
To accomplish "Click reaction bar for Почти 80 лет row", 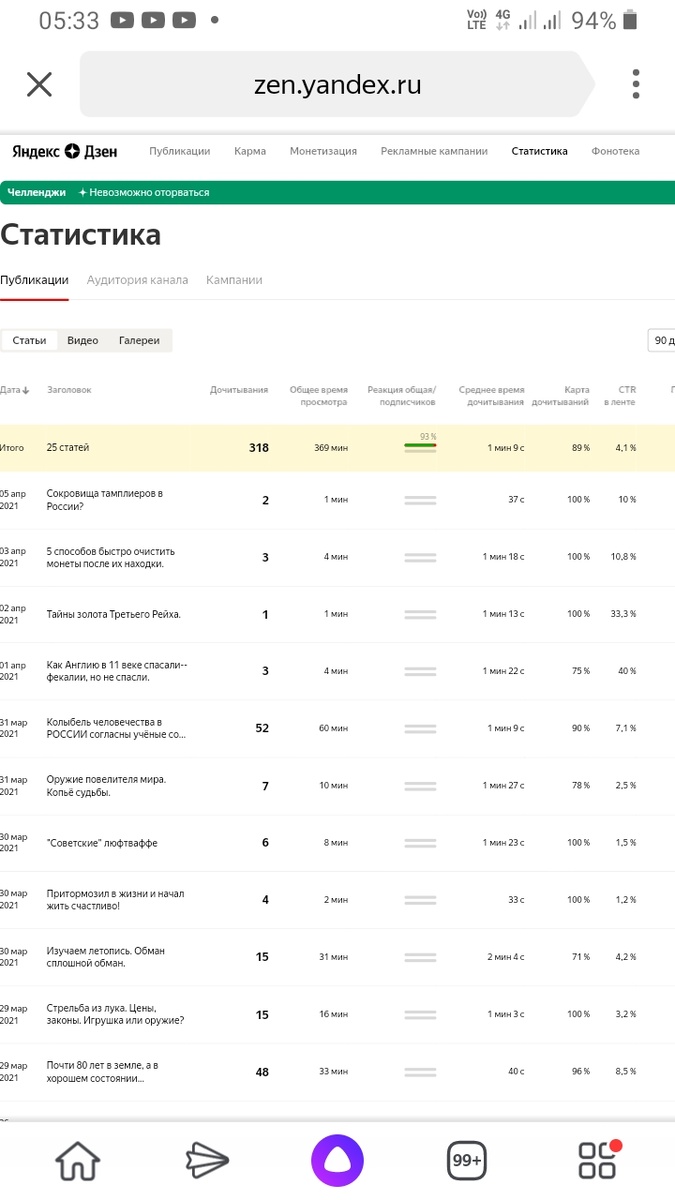I will pyautogui.click(x=420, y=1072).
